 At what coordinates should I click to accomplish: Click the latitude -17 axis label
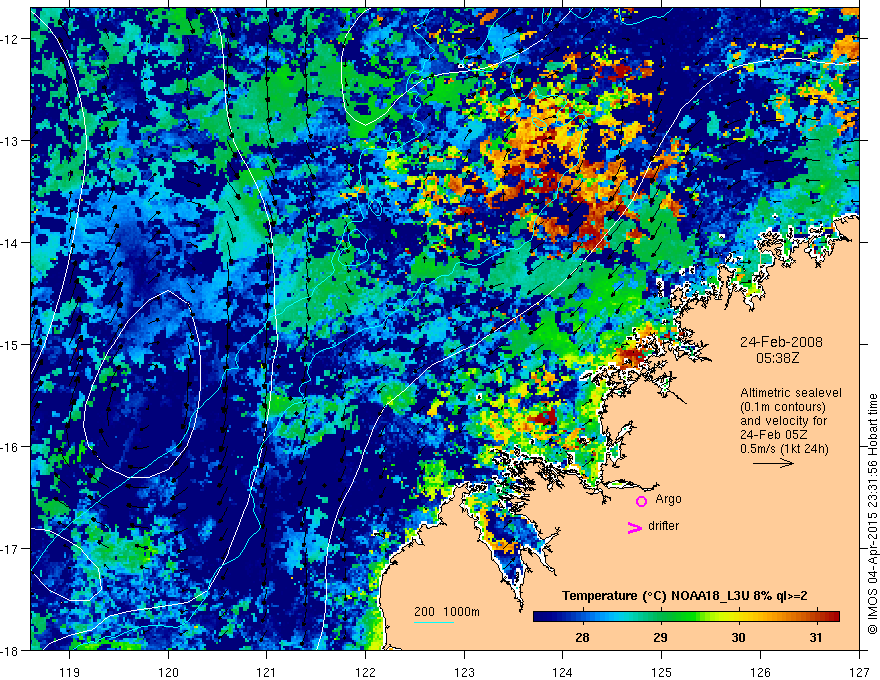11,549
